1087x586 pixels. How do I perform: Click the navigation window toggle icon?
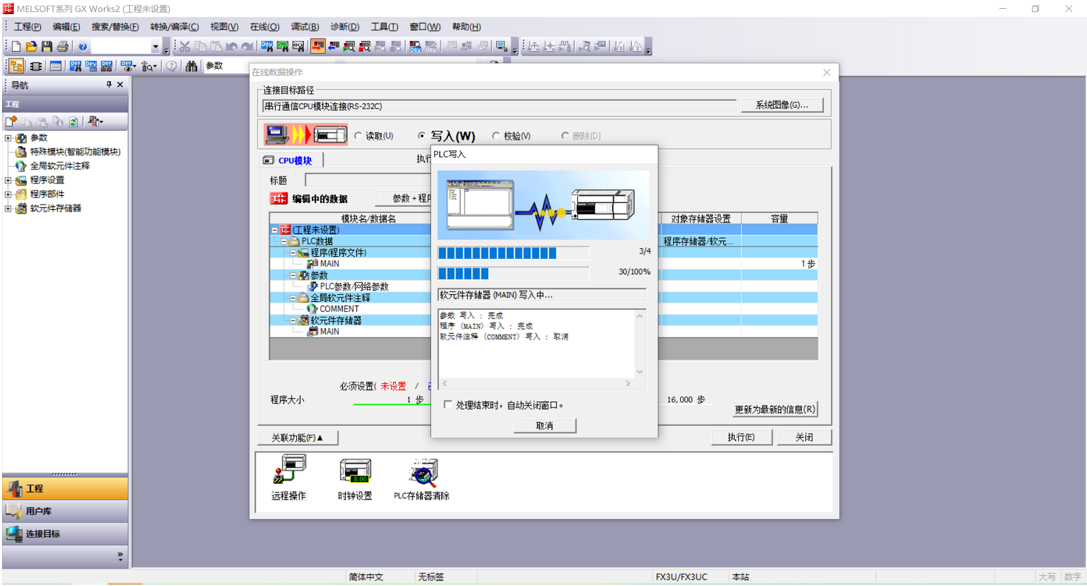point(16,66)
